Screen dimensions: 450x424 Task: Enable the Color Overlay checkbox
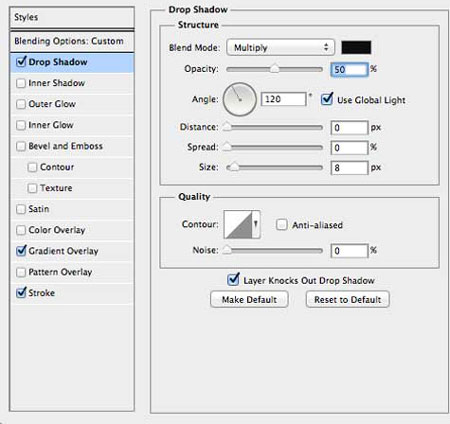pos(21,230)
